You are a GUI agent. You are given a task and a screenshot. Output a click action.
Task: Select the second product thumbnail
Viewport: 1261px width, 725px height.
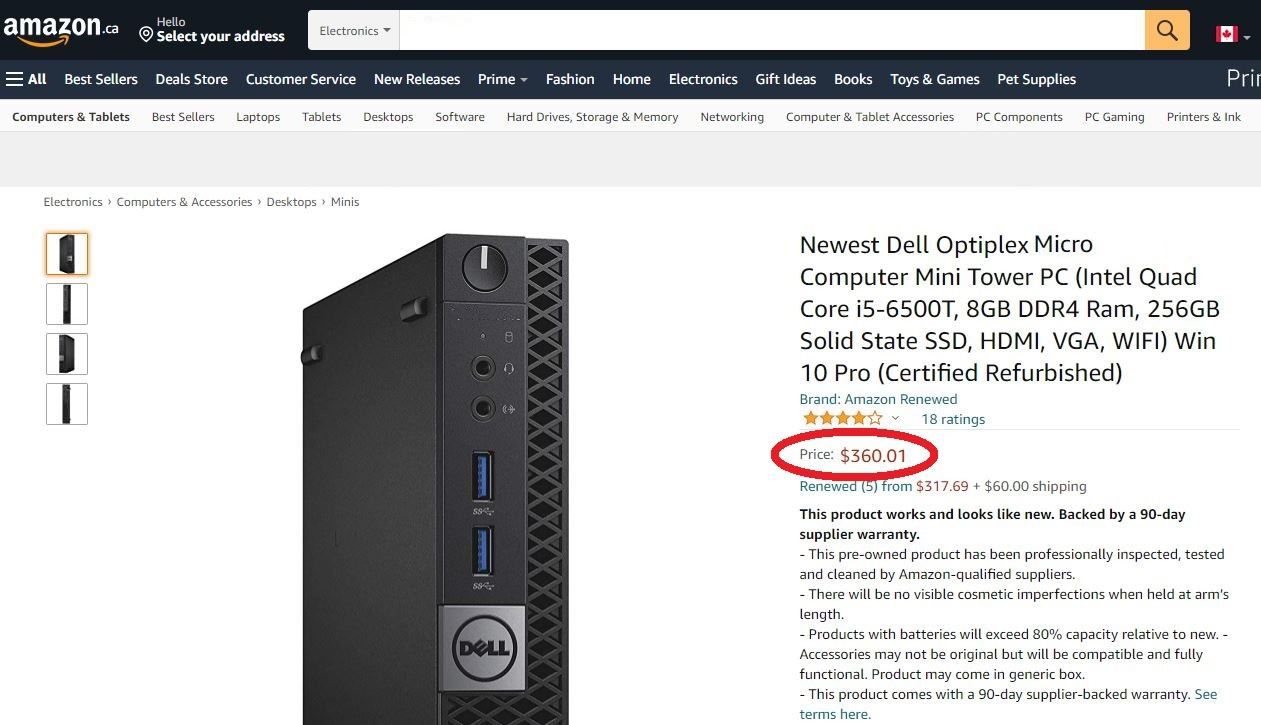67,304
